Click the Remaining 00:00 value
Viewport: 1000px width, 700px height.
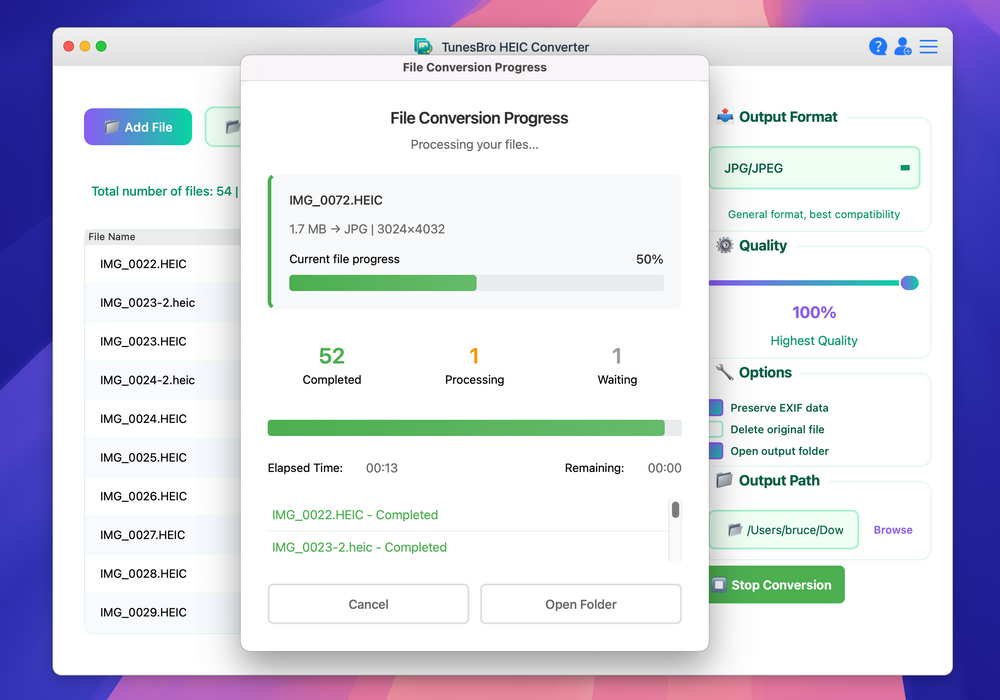(x=665, y=468)
